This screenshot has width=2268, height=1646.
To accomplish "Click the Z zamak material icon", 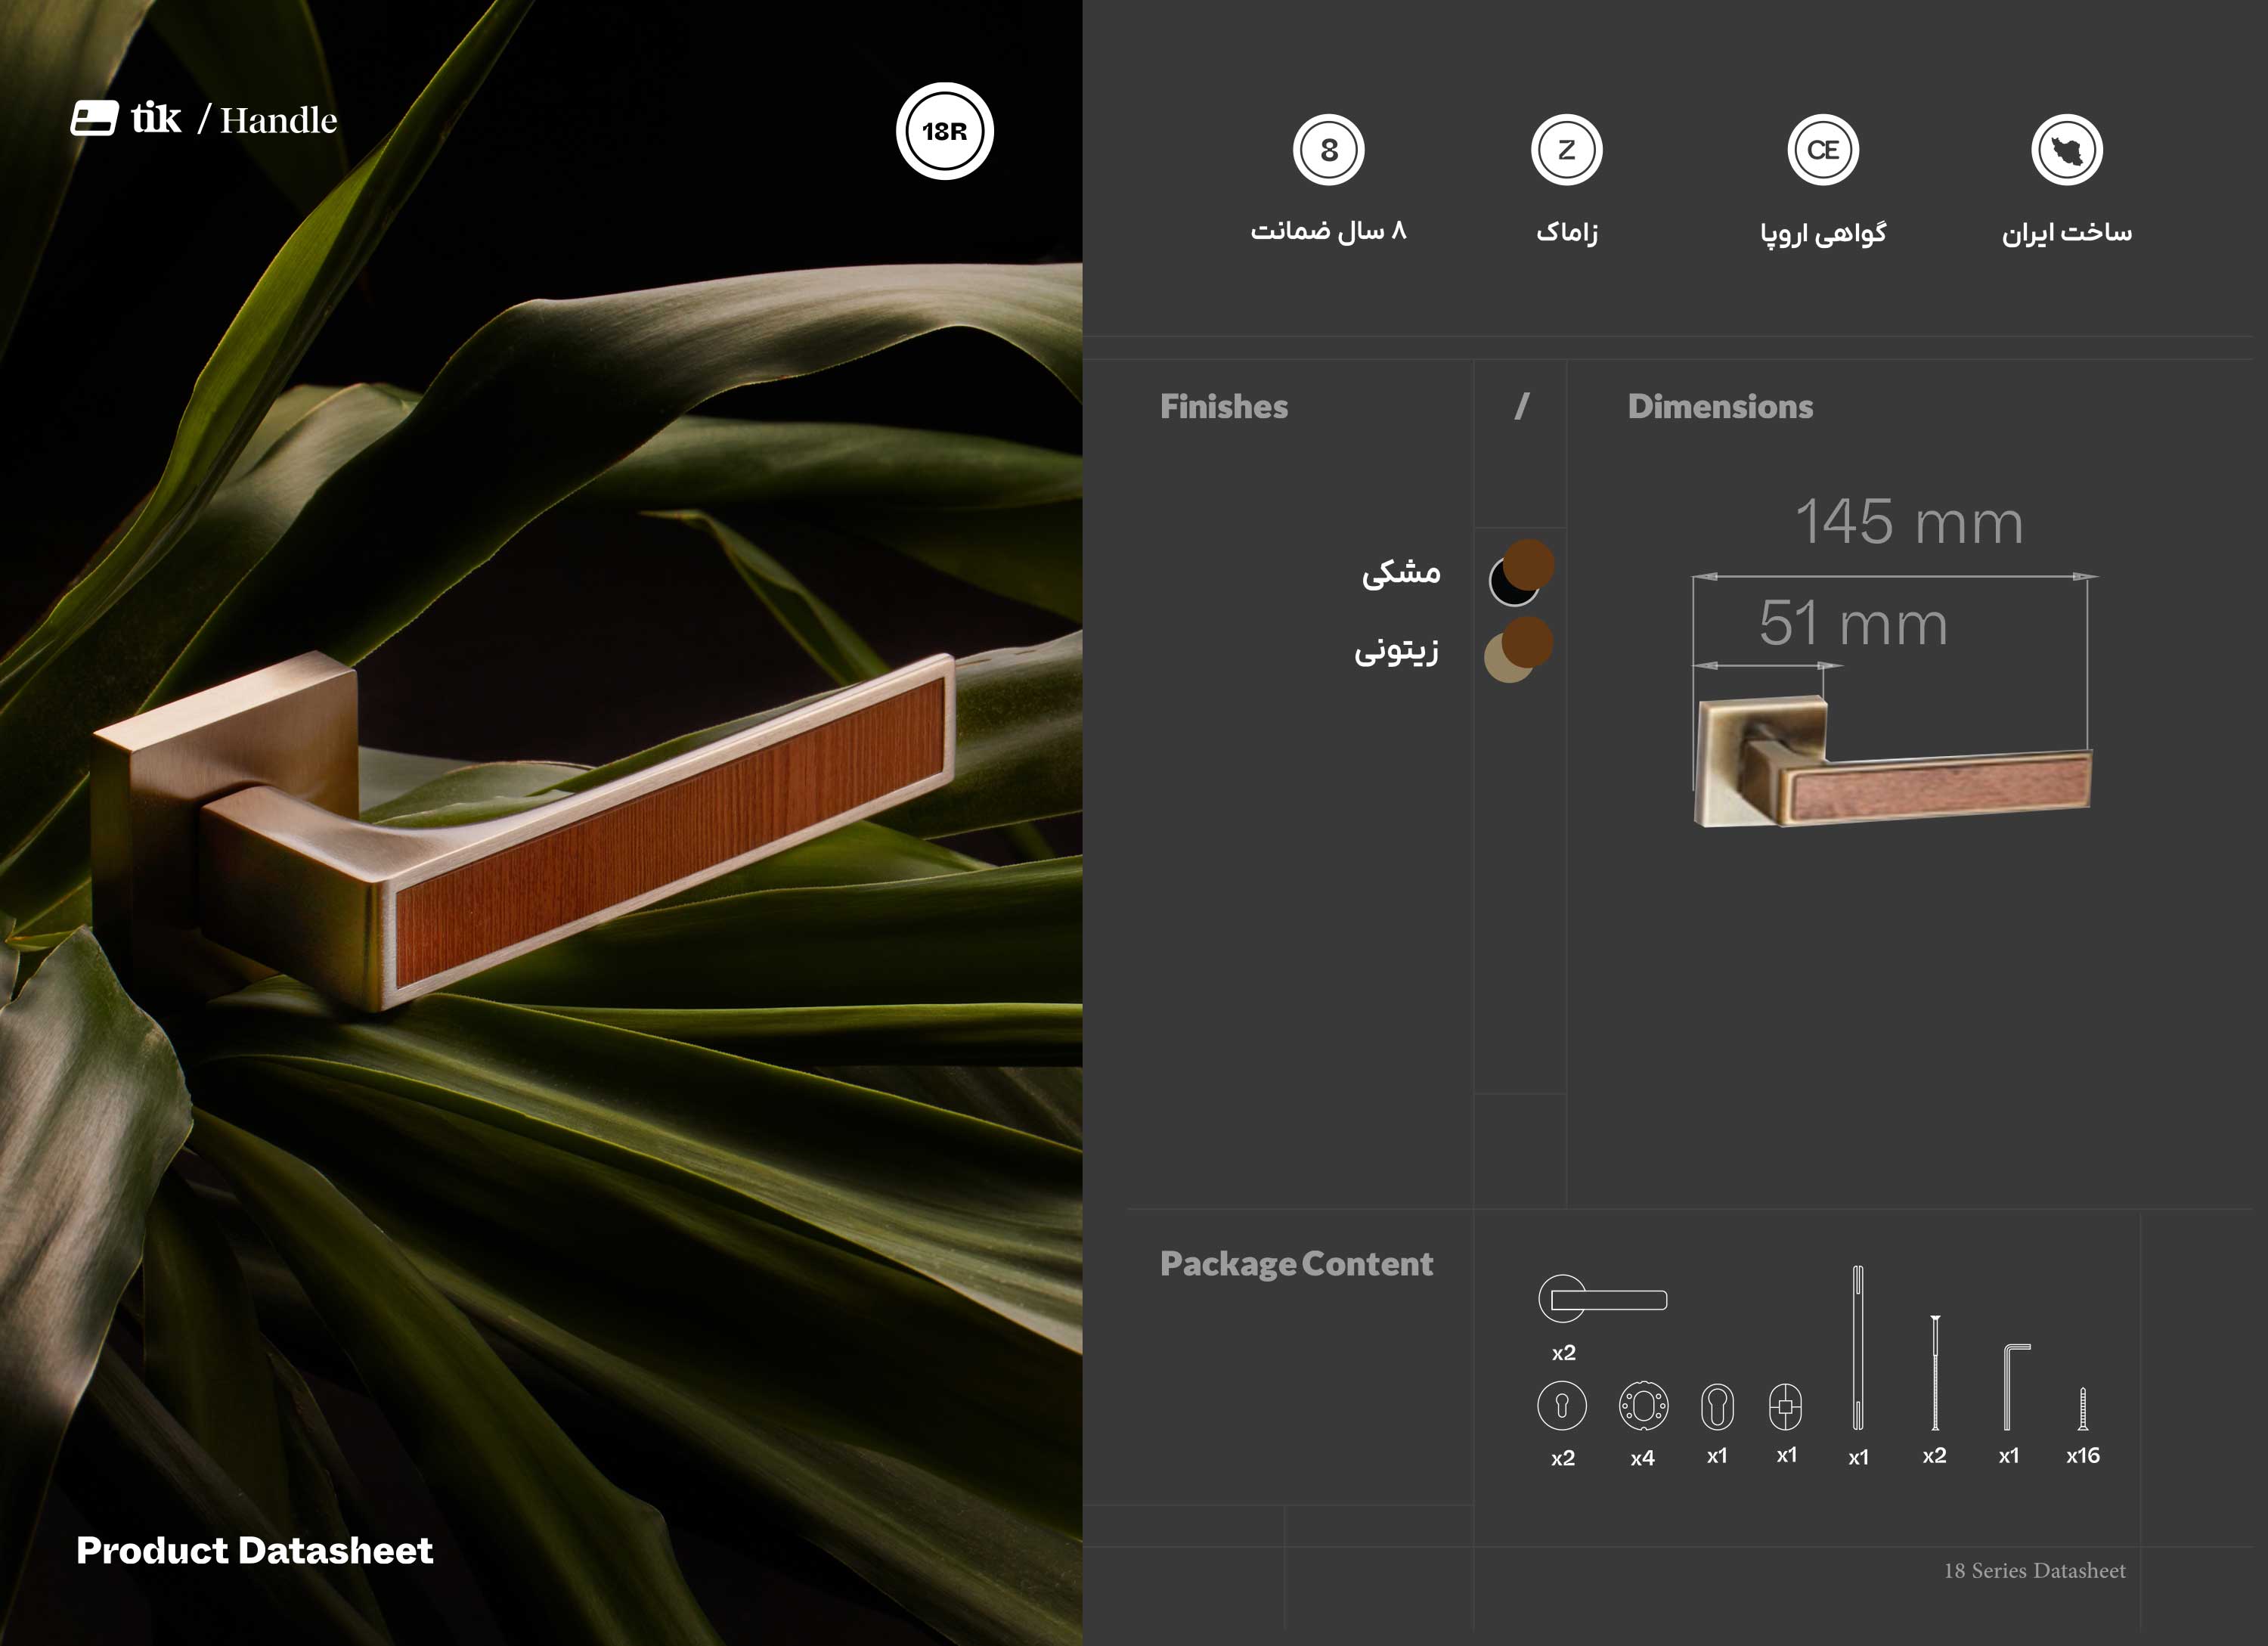I will pyautogui.click(x=1566, y=150).
